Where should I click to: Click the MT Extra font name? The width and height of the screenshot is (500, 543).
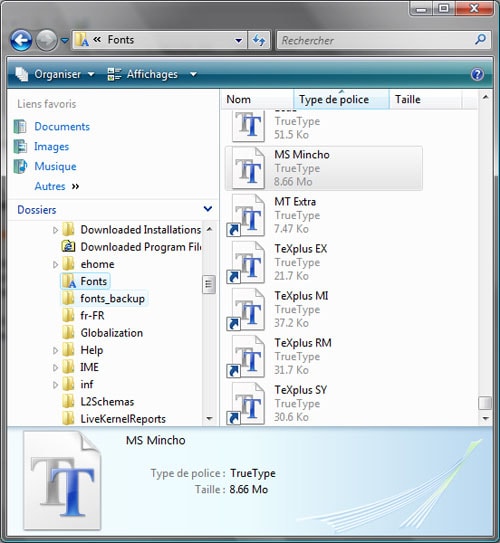click(295, 202)
